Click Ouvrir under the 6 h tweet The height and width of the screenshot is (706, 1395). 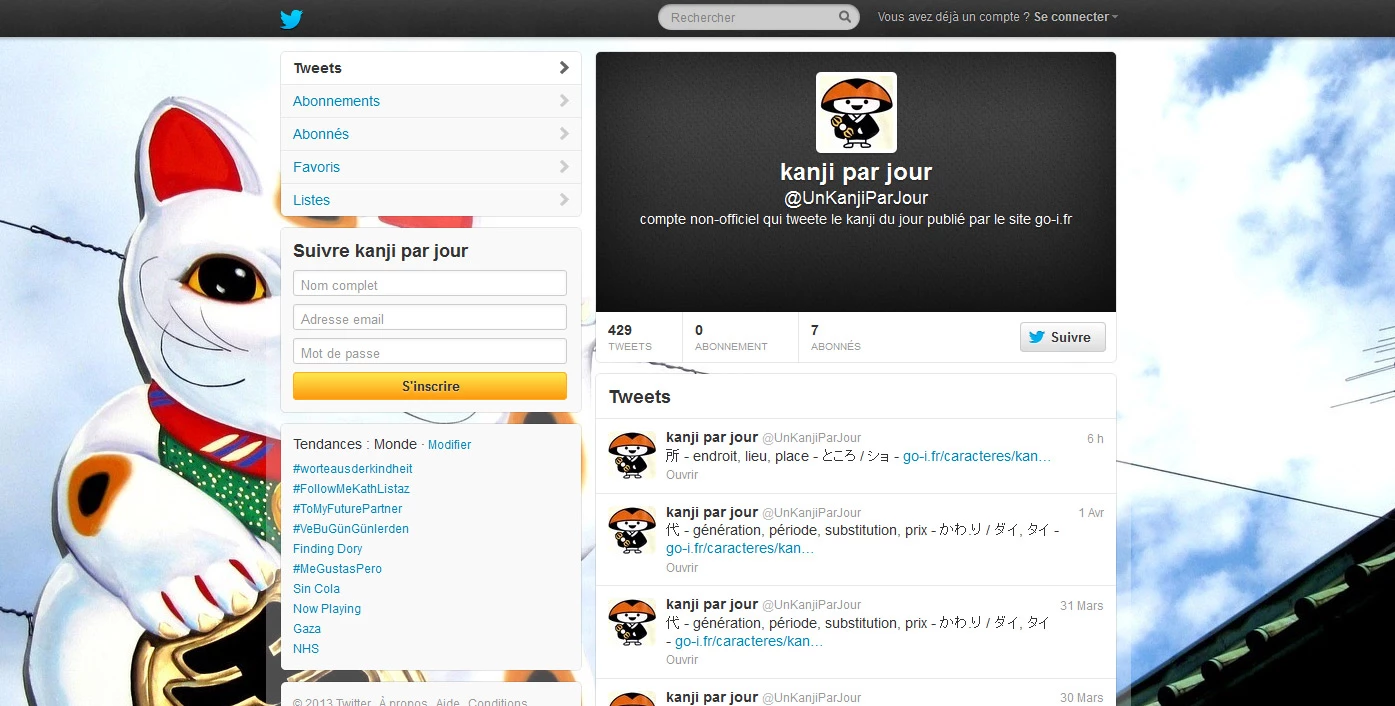[682, 475]
